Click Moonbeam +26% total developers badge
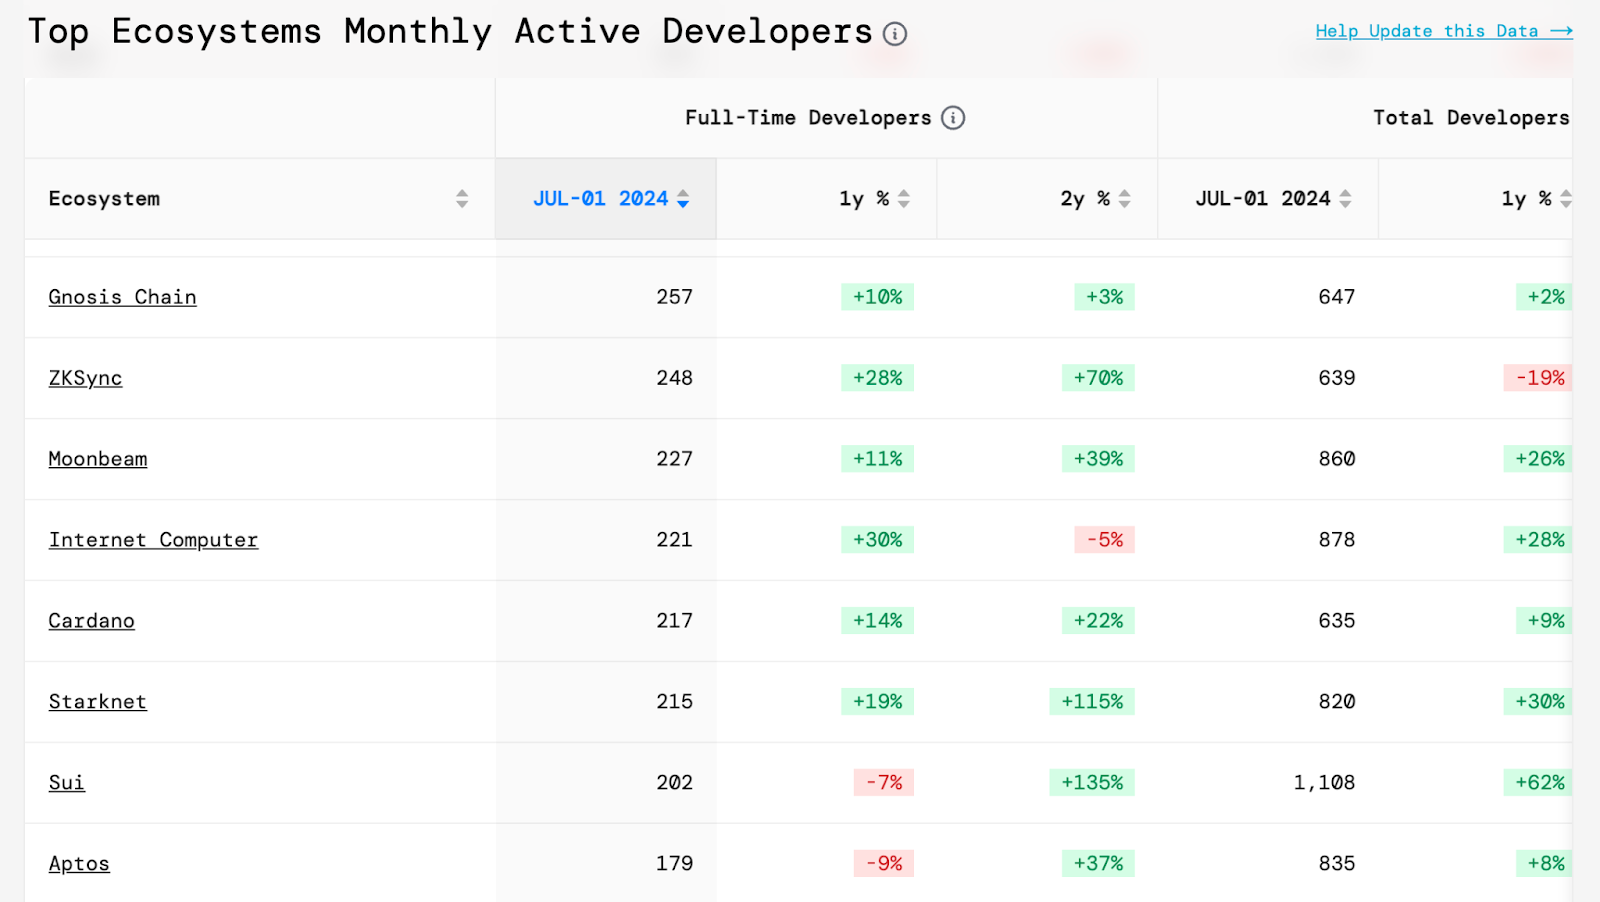The height and width of the screenshot is (902, 1600). [x=1539, y=459]
